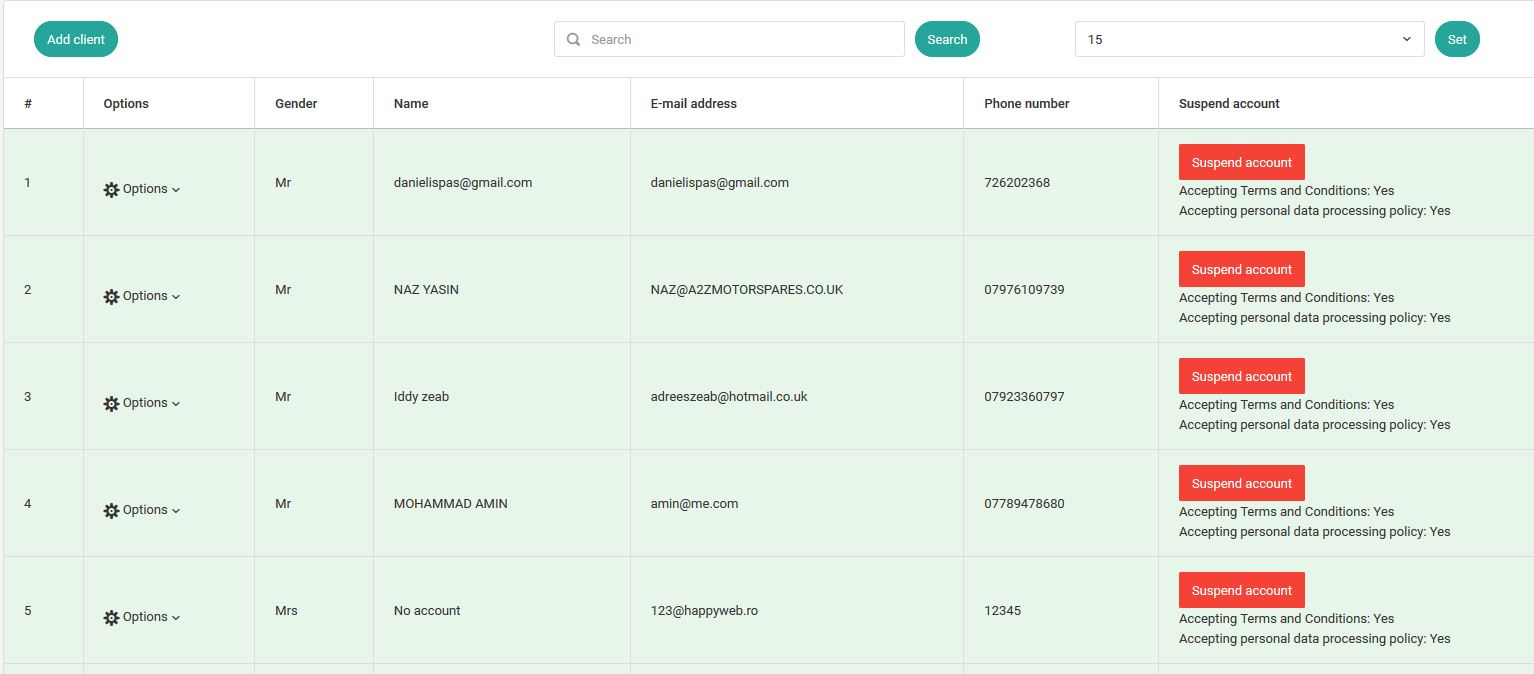Suspend account for MOHAMMAD AMIN

[1241, 483]
